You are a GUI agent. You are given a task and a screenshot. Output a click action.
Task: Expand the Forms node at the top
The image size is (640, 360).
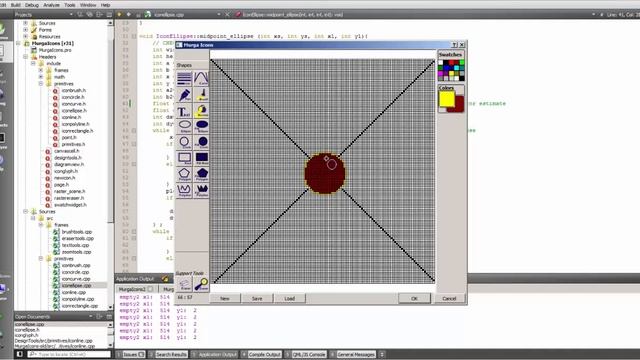(26, 30)
